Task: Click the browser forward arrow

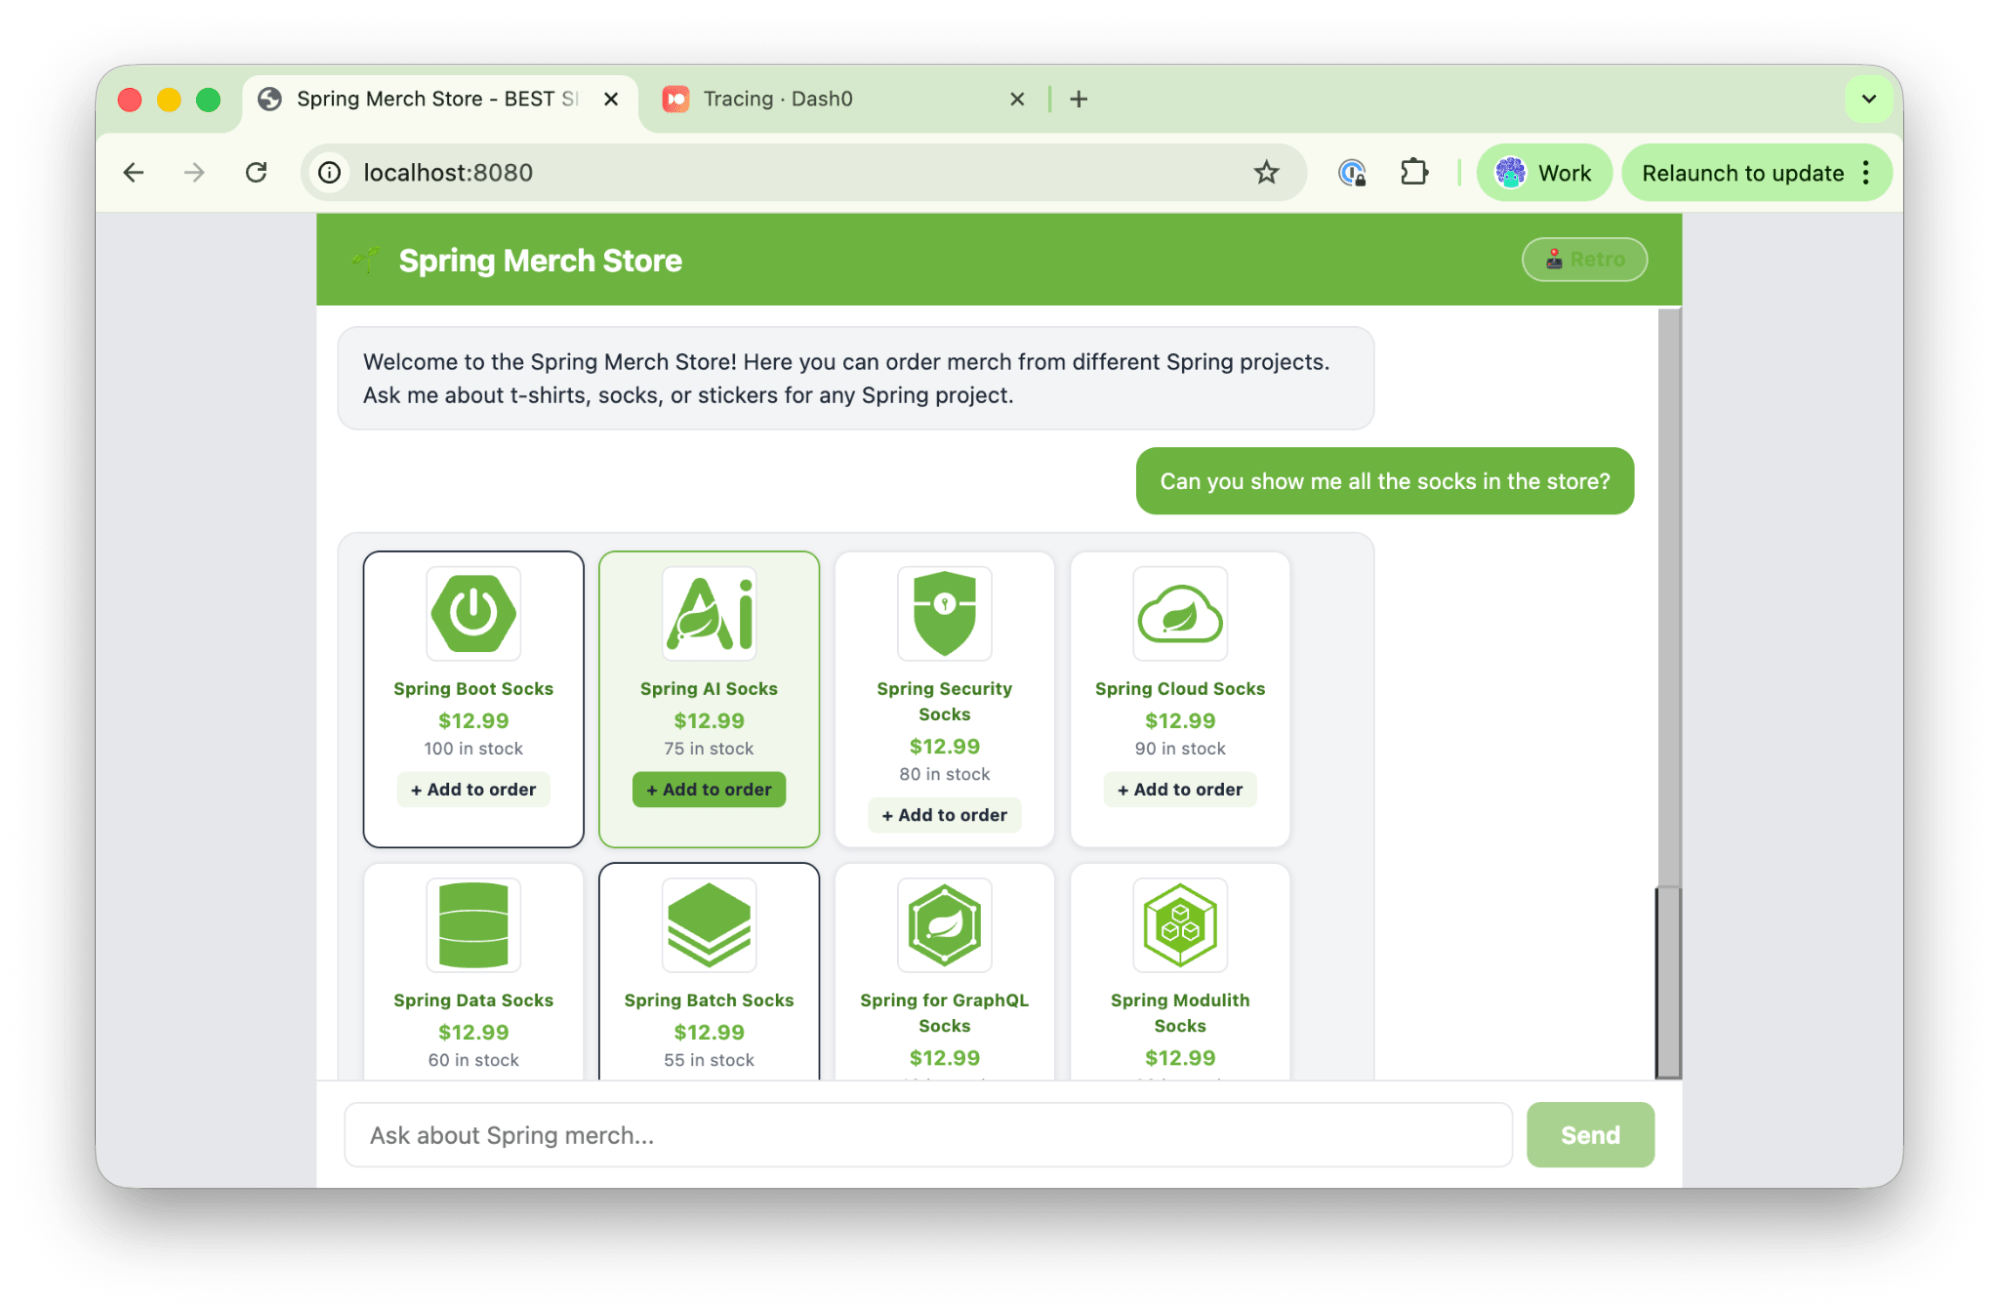Action: (195, 173)
